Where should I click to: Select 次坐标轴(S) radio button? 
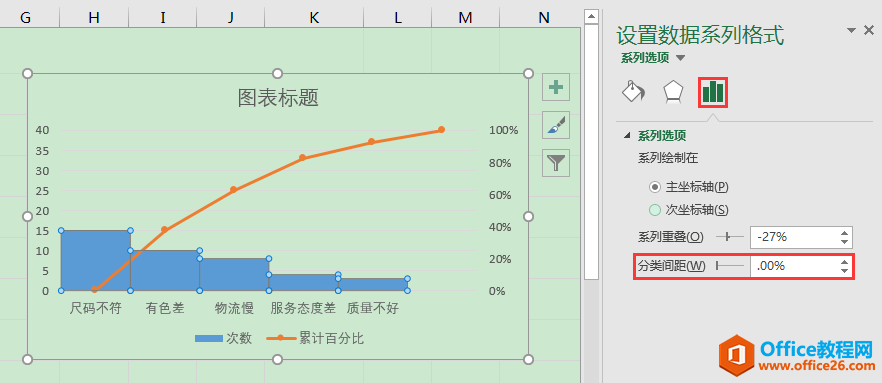(x=655, y=210)
